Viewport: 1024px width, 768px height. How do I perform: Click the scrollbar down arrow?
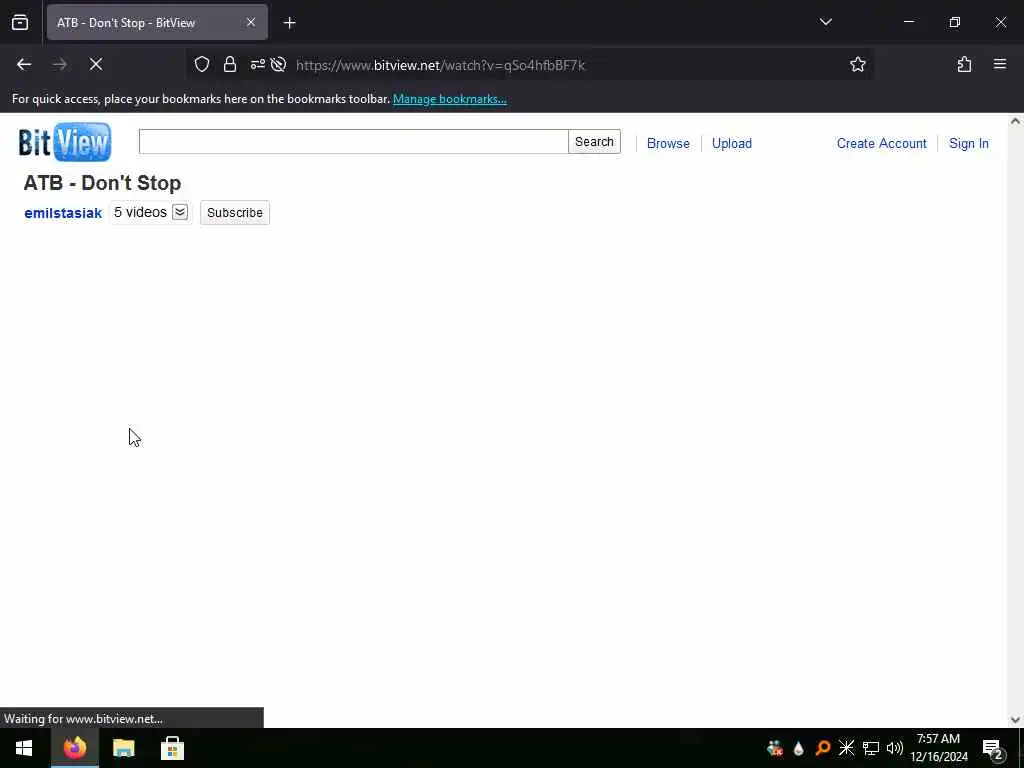pyautogui.click(x=1015, y=720)
